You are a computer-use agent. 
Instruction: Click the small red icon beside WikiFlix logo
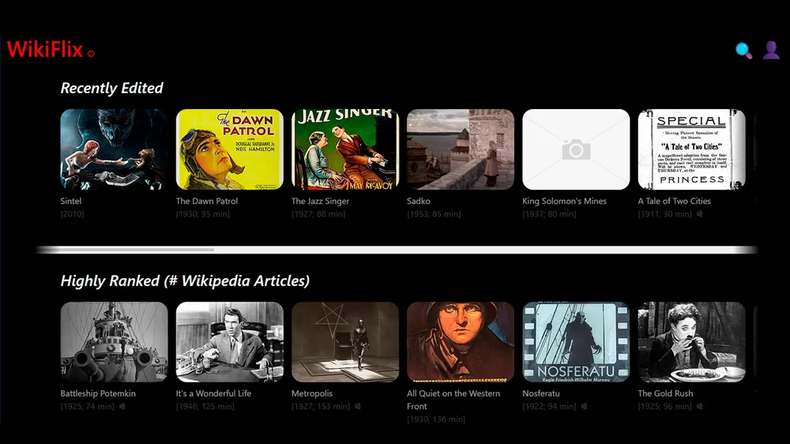[91, 53]
